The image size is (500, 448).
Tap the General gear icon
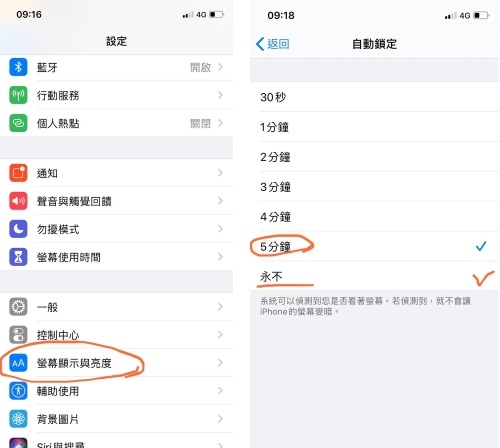click(18, 307)
